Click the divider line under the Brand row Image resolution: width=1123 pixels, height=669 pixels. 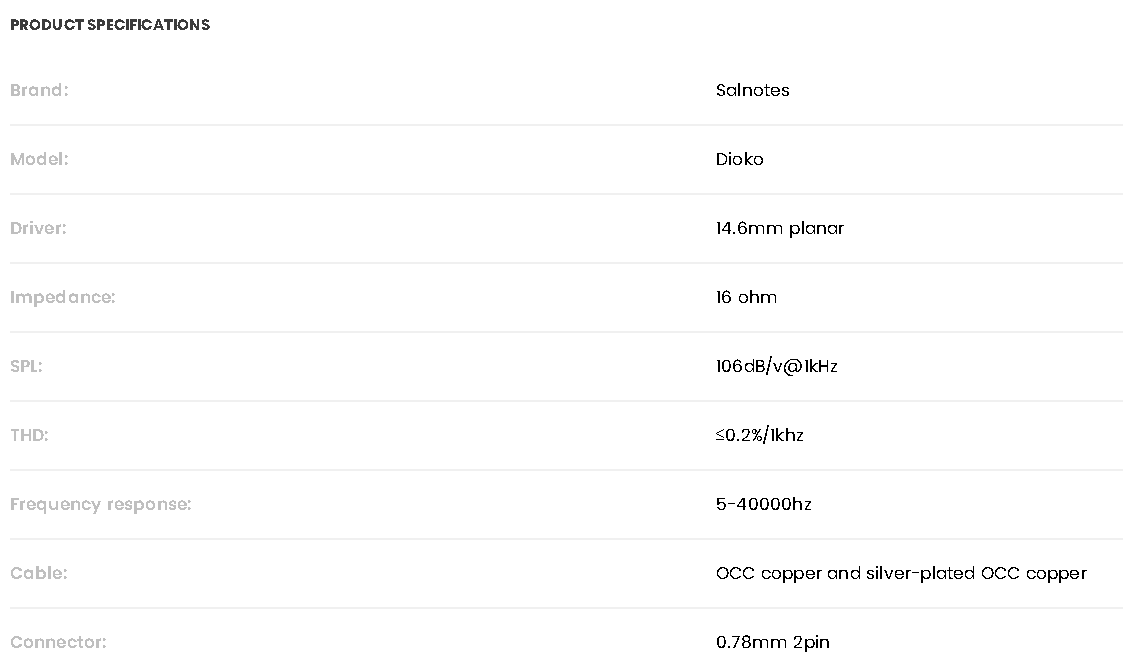click(566, 125)
